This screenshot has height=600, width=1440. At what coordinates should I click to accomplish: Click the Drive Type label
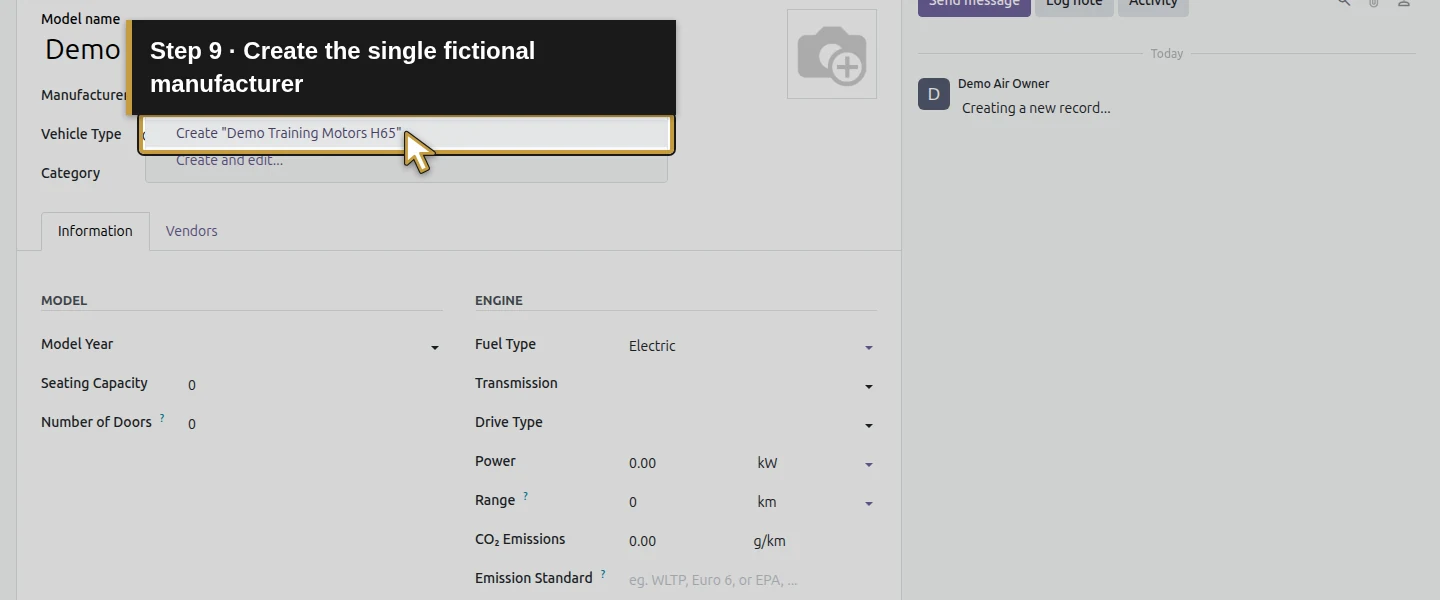[509, 422]
